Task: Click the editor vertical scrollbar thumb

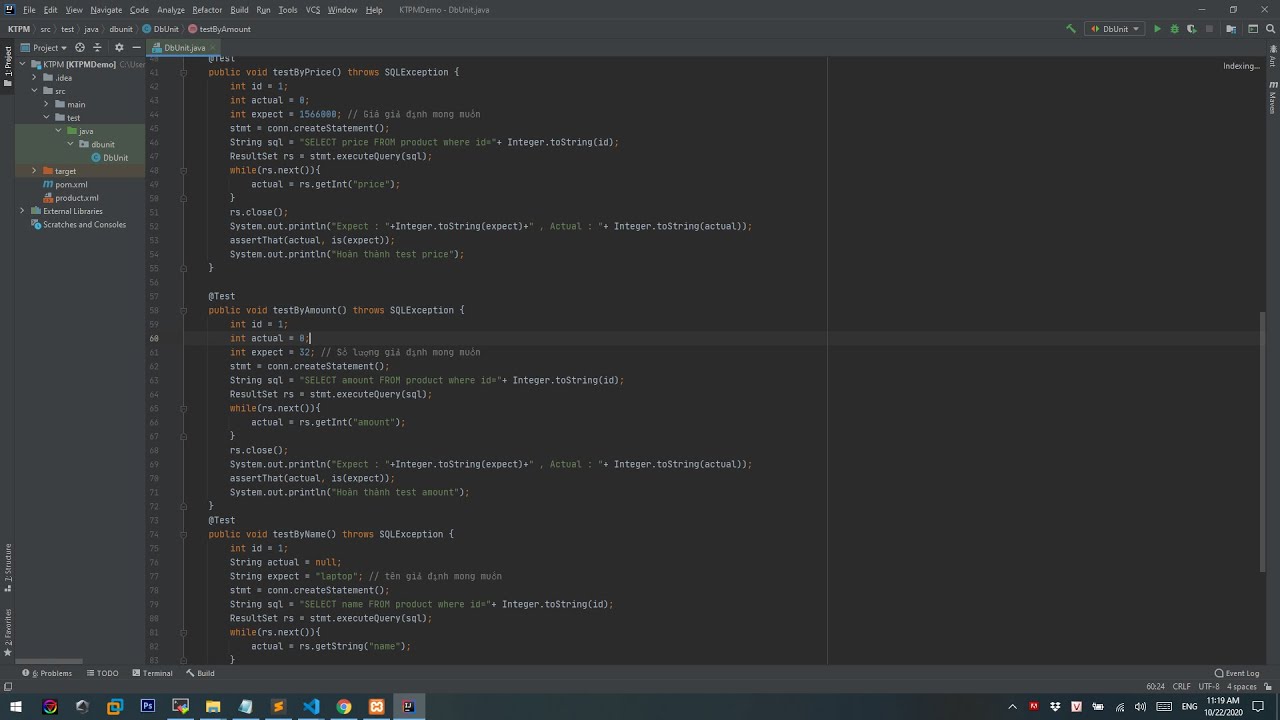Action: click(1263, 440)
